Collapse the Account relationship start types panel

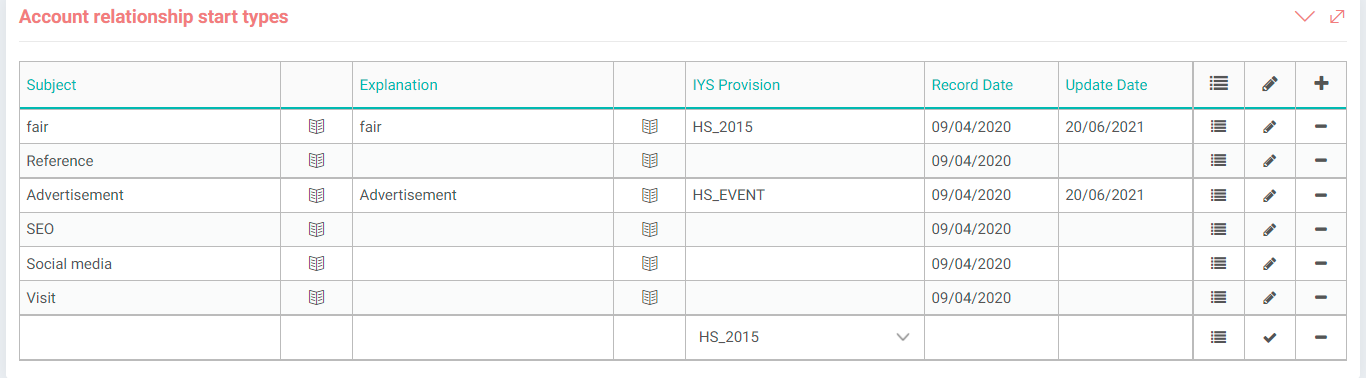click(1304, 17)
